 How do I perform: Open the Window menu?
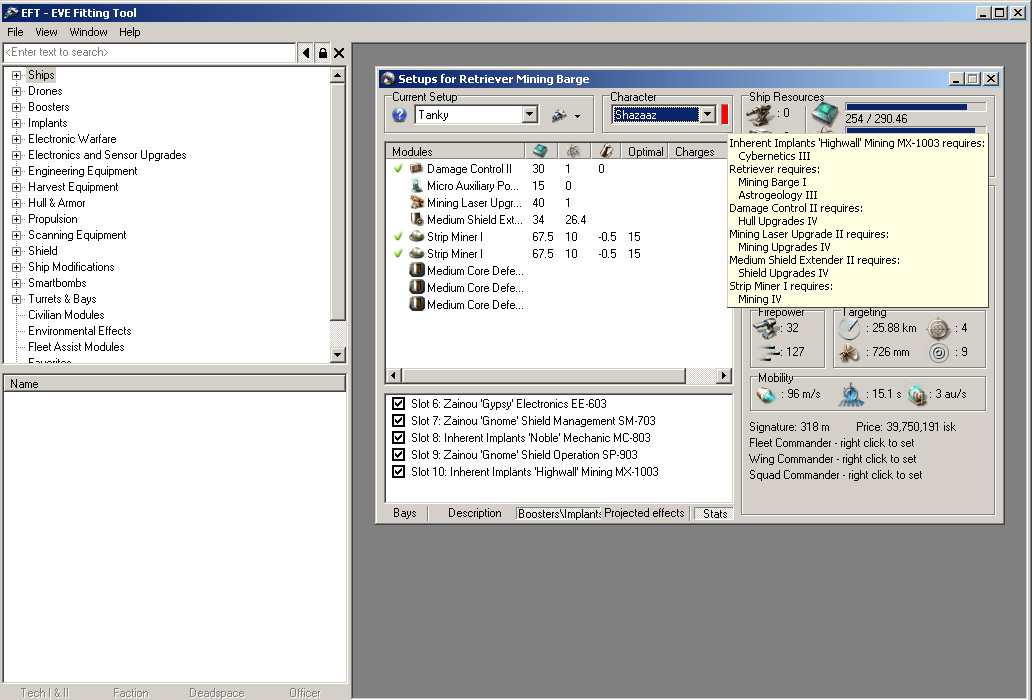pyautogui.click(x=88, y=32)
